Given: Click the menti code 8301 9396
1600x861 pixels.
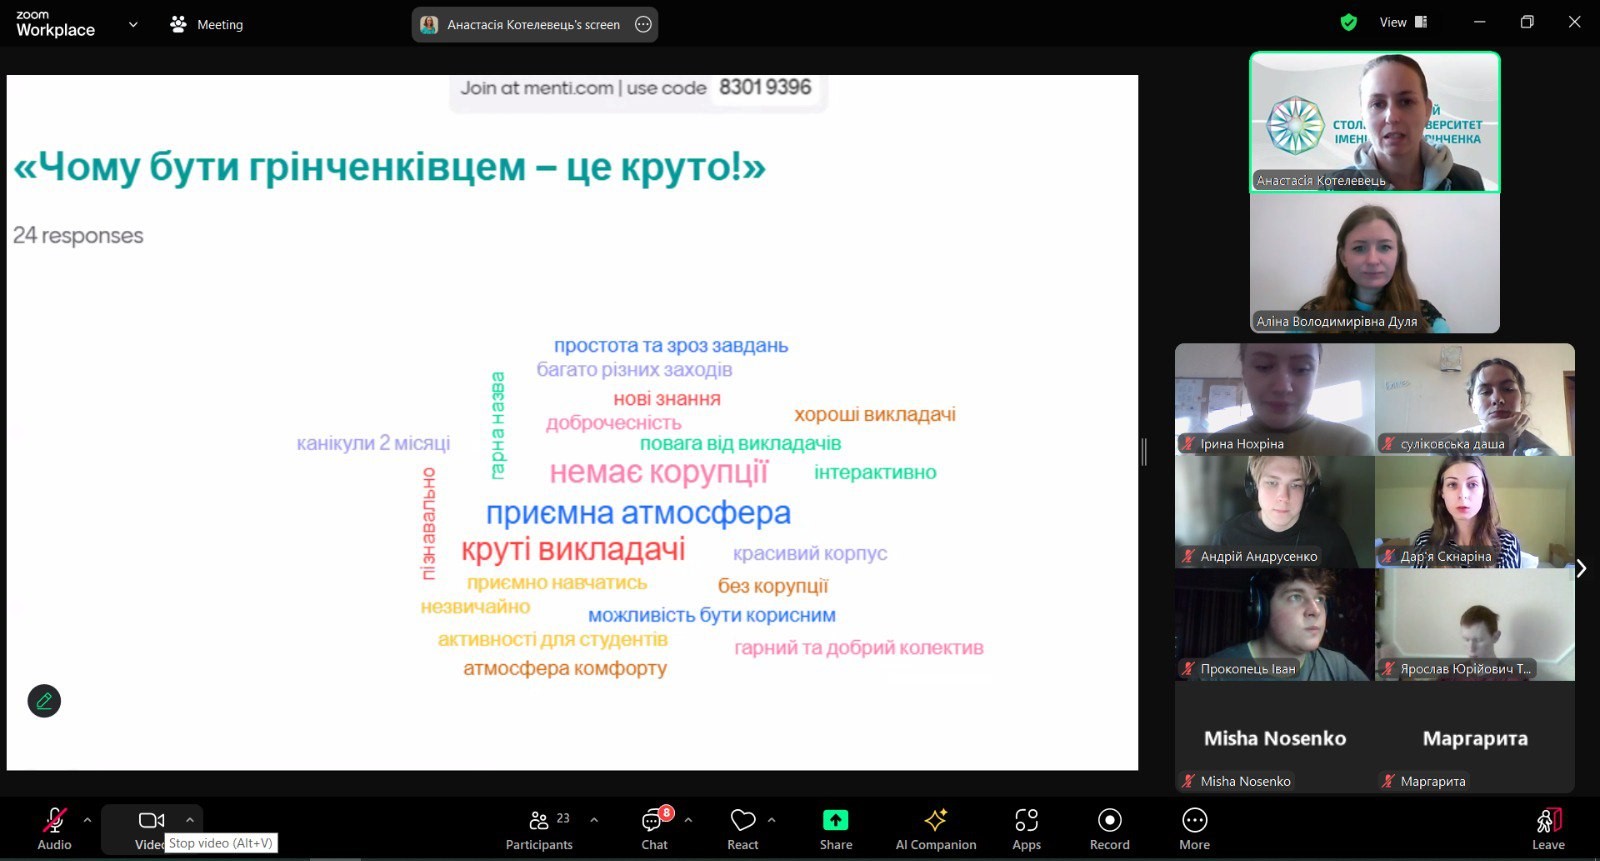Looking at the screenshot, I should tap(765, 87).
